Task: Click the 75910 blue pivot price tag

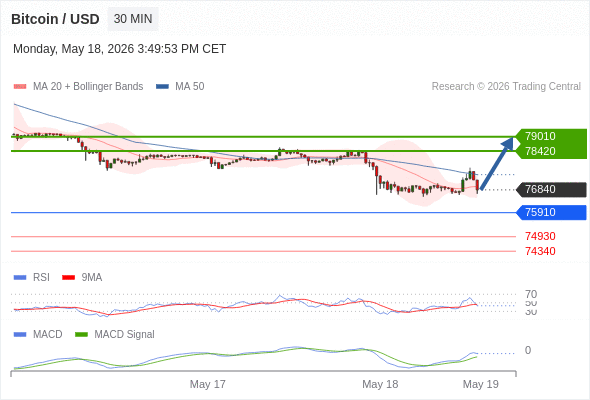Action: click(551, 212)
